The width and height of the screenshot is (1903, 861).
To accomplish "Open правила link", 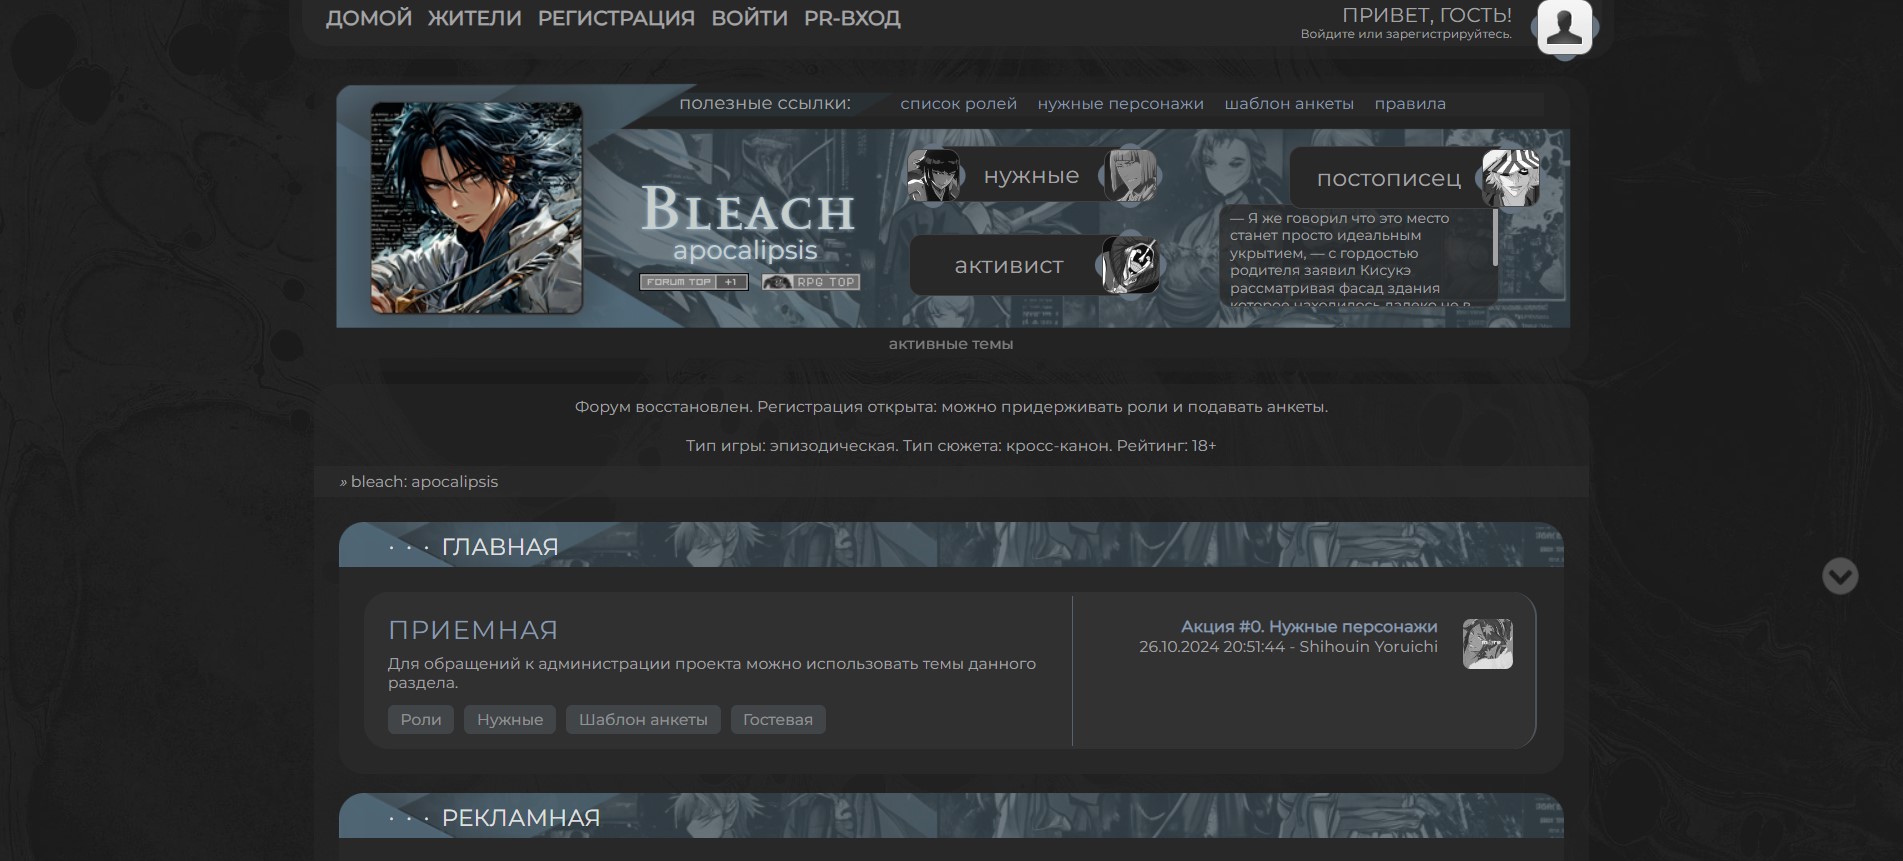I will pos(1410,104).
